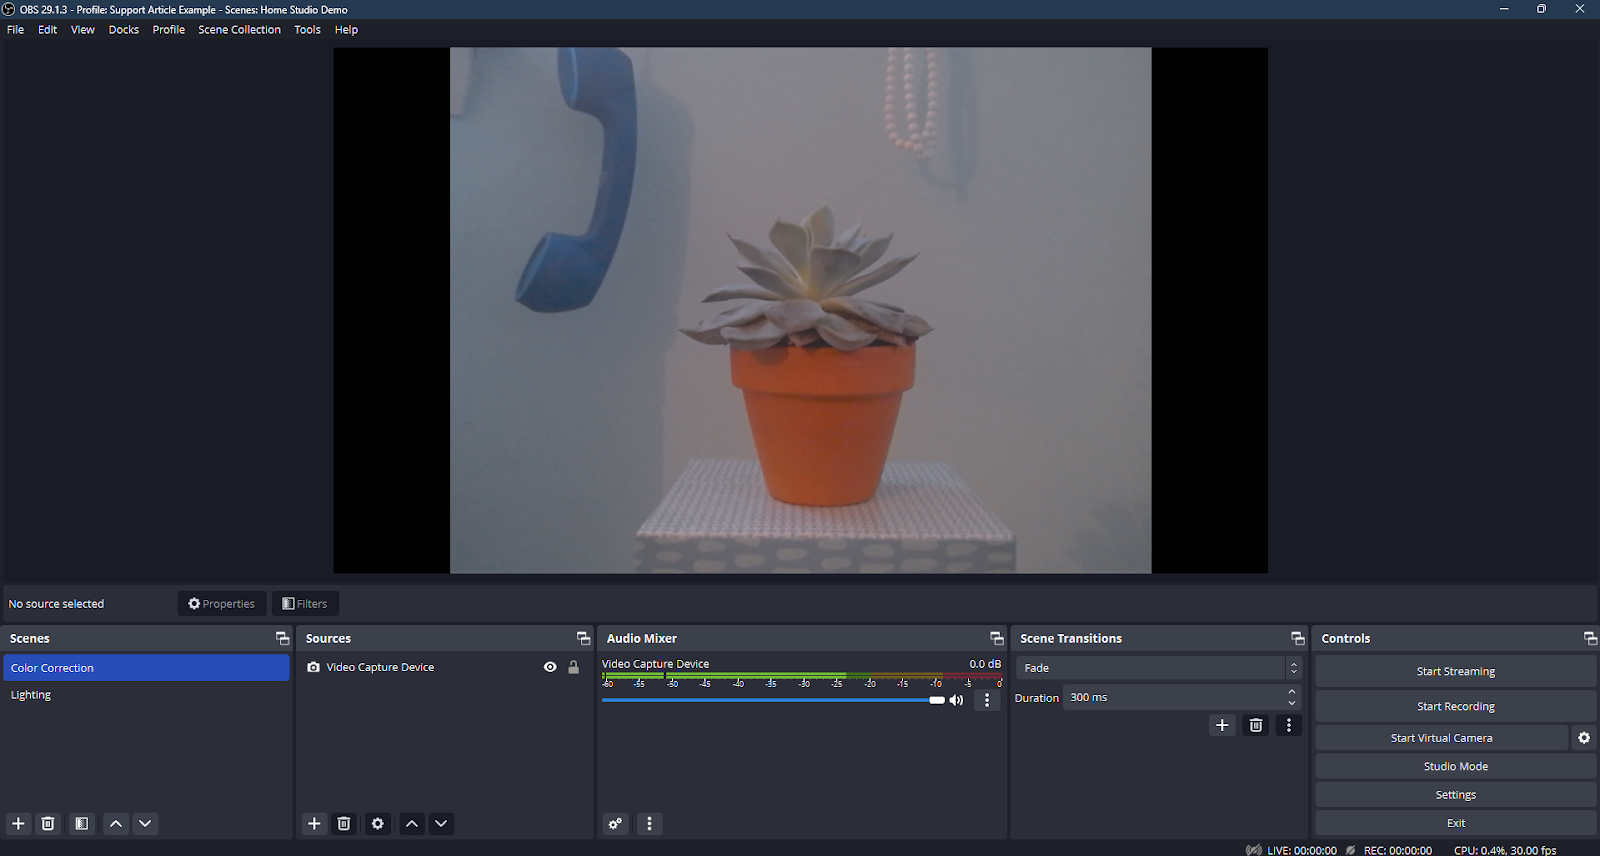Viewport: 1600px width, 856px height.
Task: Select Video Capture Device source row
Action: coord(444,667)
